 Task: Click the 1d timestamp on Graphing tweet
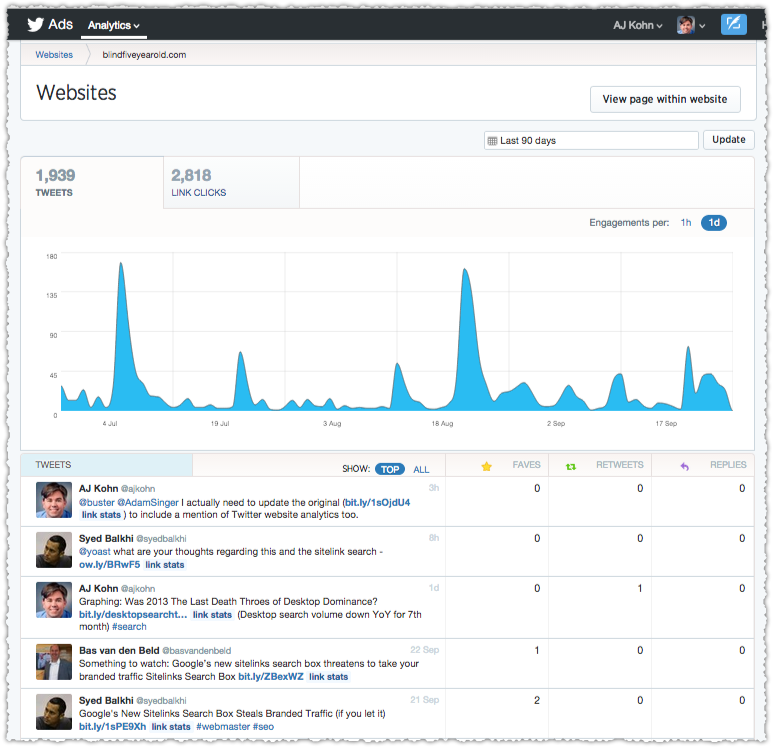[434, 588]
